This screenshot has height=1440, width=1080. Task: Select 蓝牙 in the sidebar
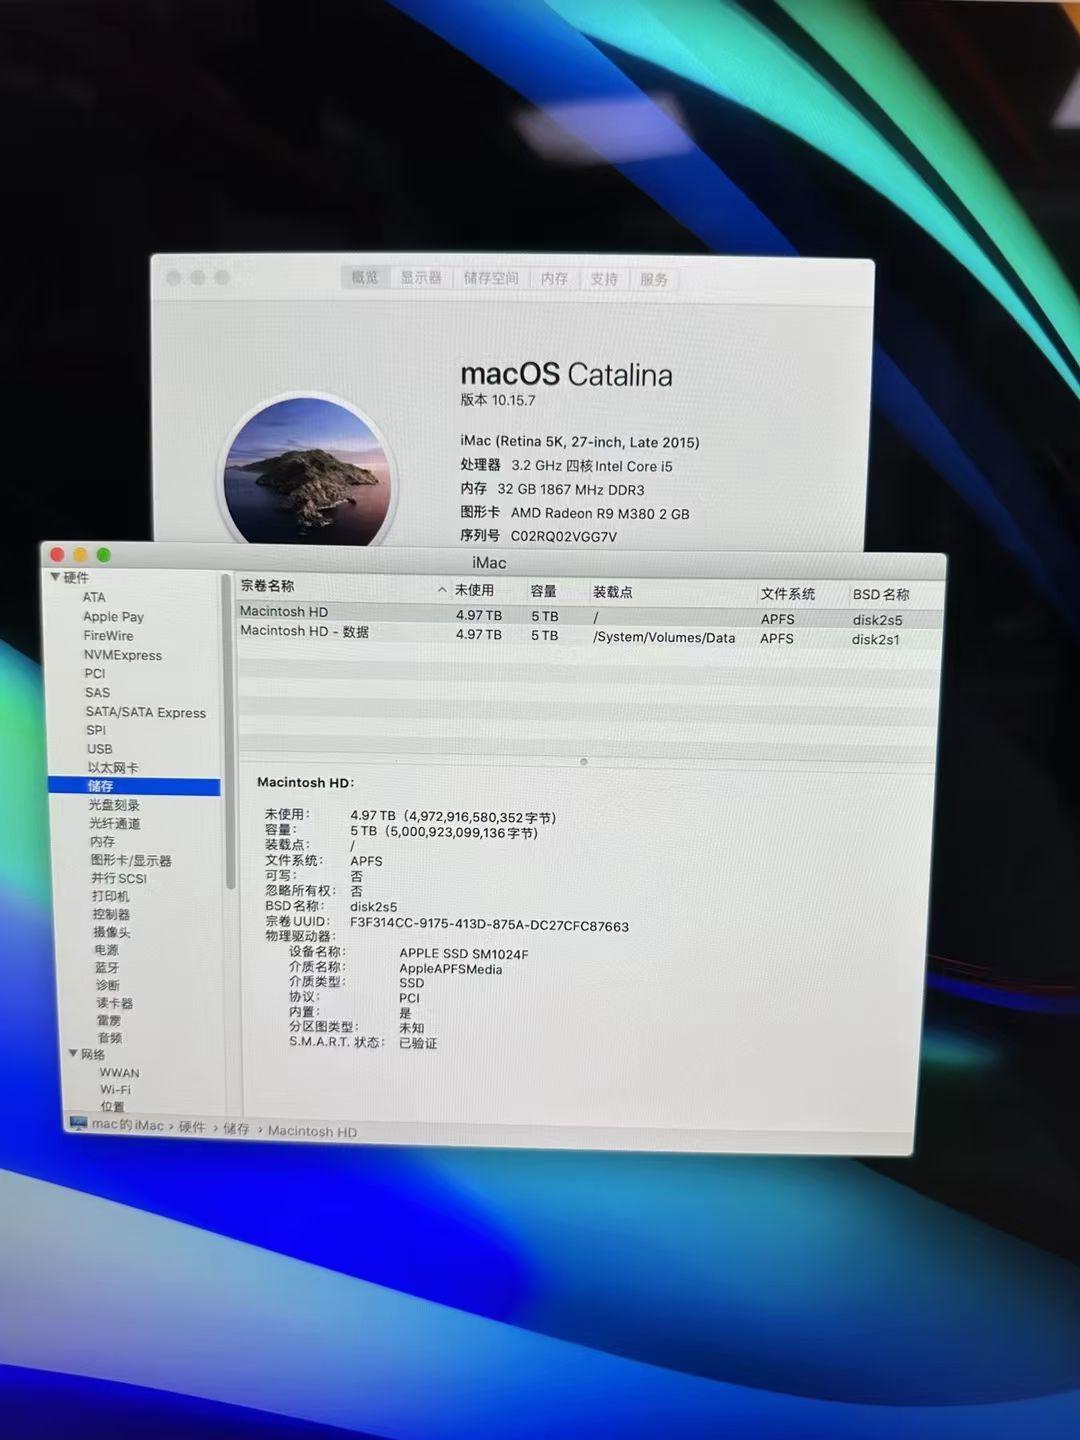click(107, 968)
